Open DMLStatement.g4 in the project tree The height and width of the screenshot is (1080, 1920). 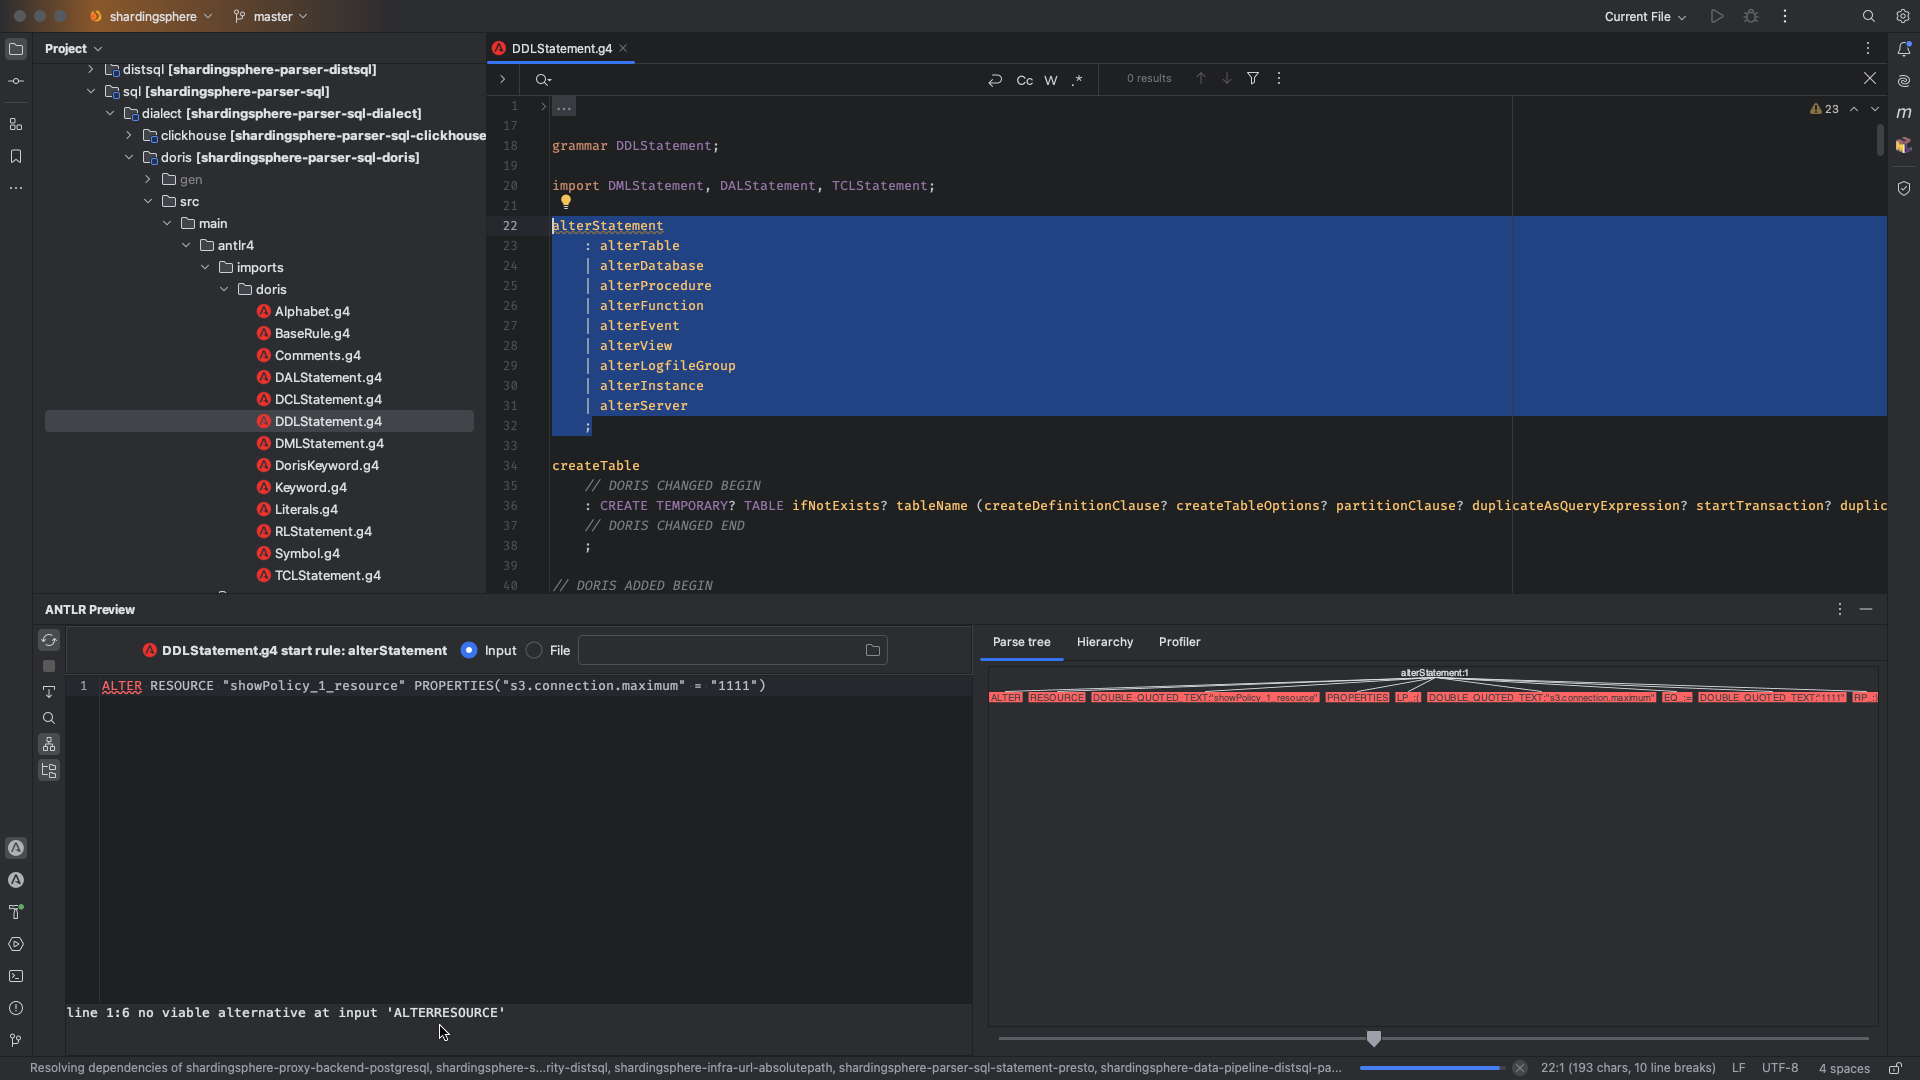click(328, 444)
